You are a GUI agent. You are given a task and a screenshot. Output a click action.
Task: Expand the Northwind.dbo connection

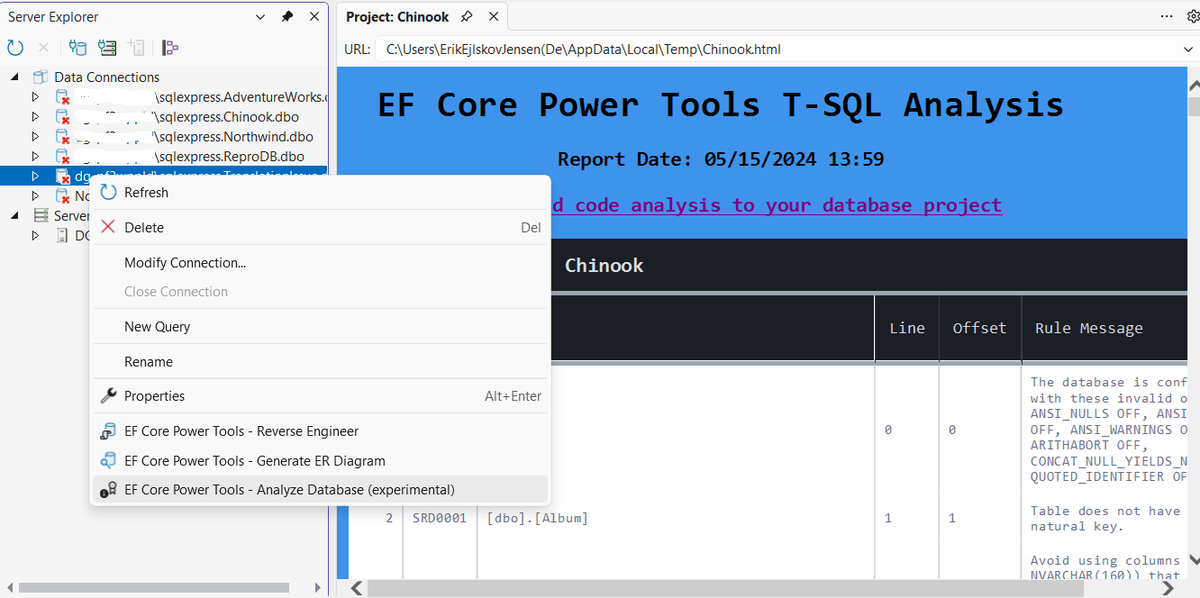[x=36, y=137]
